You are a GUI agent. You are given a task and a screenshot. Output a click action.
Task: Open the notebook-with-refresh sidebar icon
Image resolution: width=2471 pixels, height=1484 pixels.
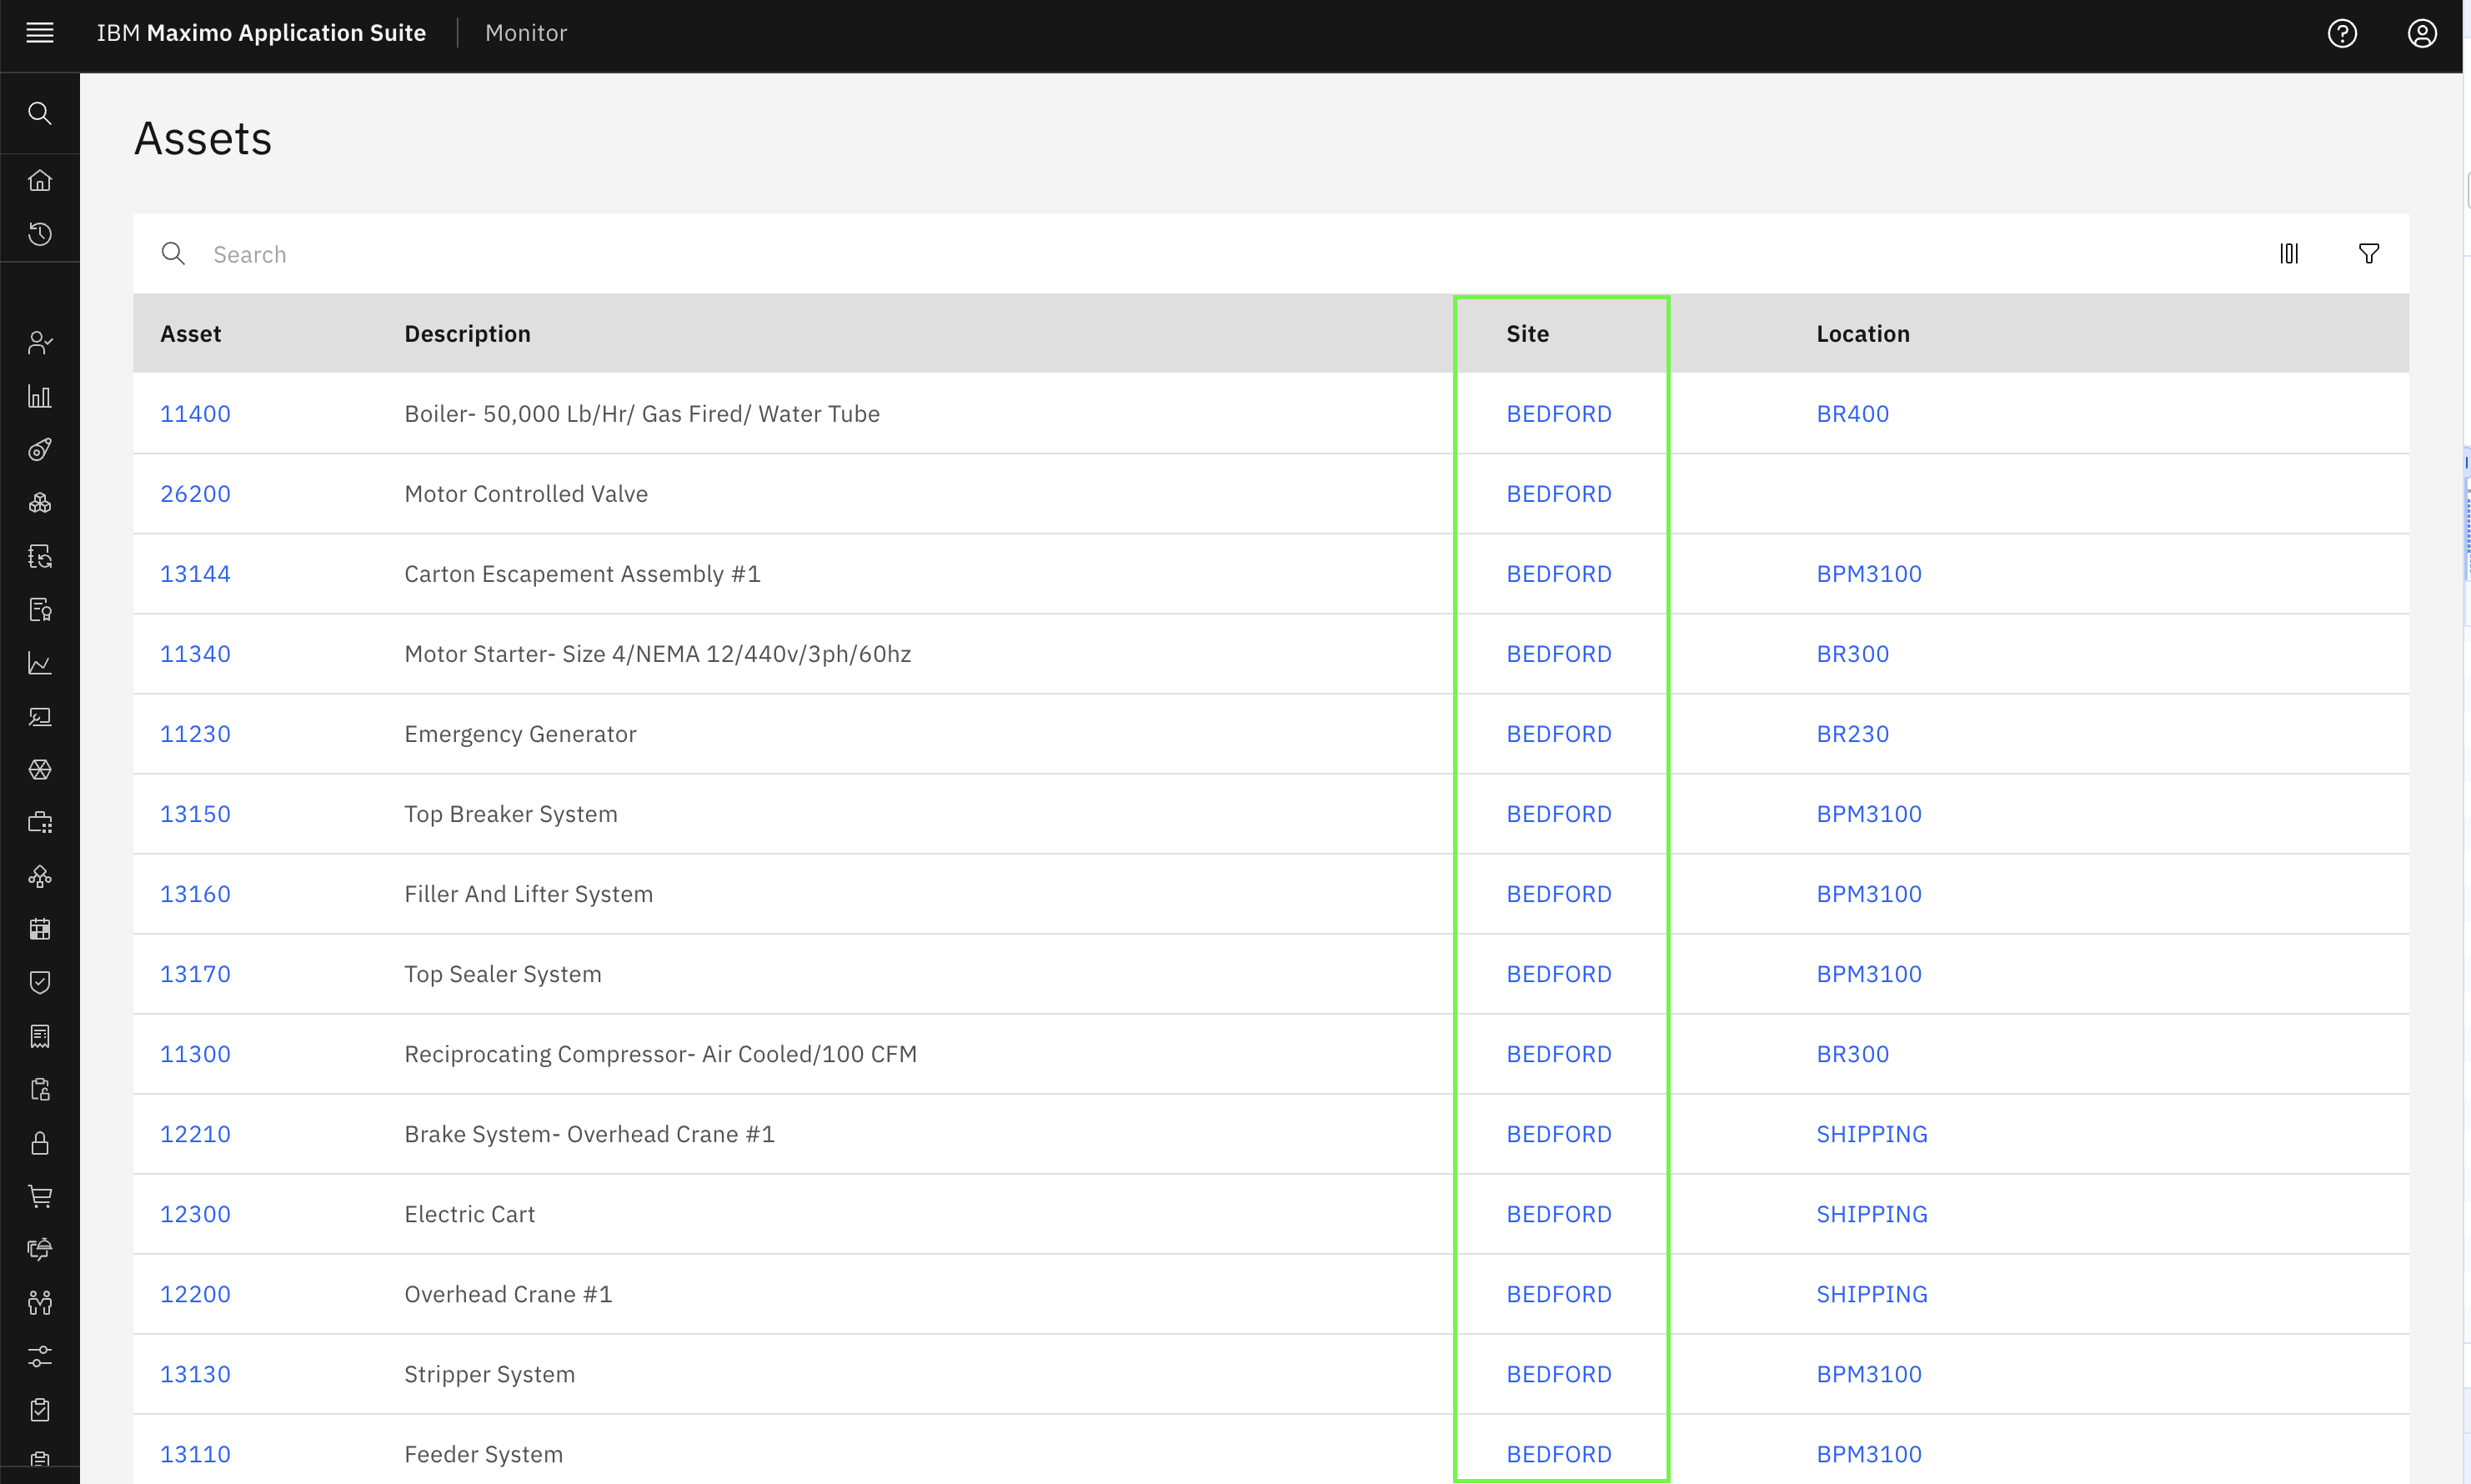(40, 556)
